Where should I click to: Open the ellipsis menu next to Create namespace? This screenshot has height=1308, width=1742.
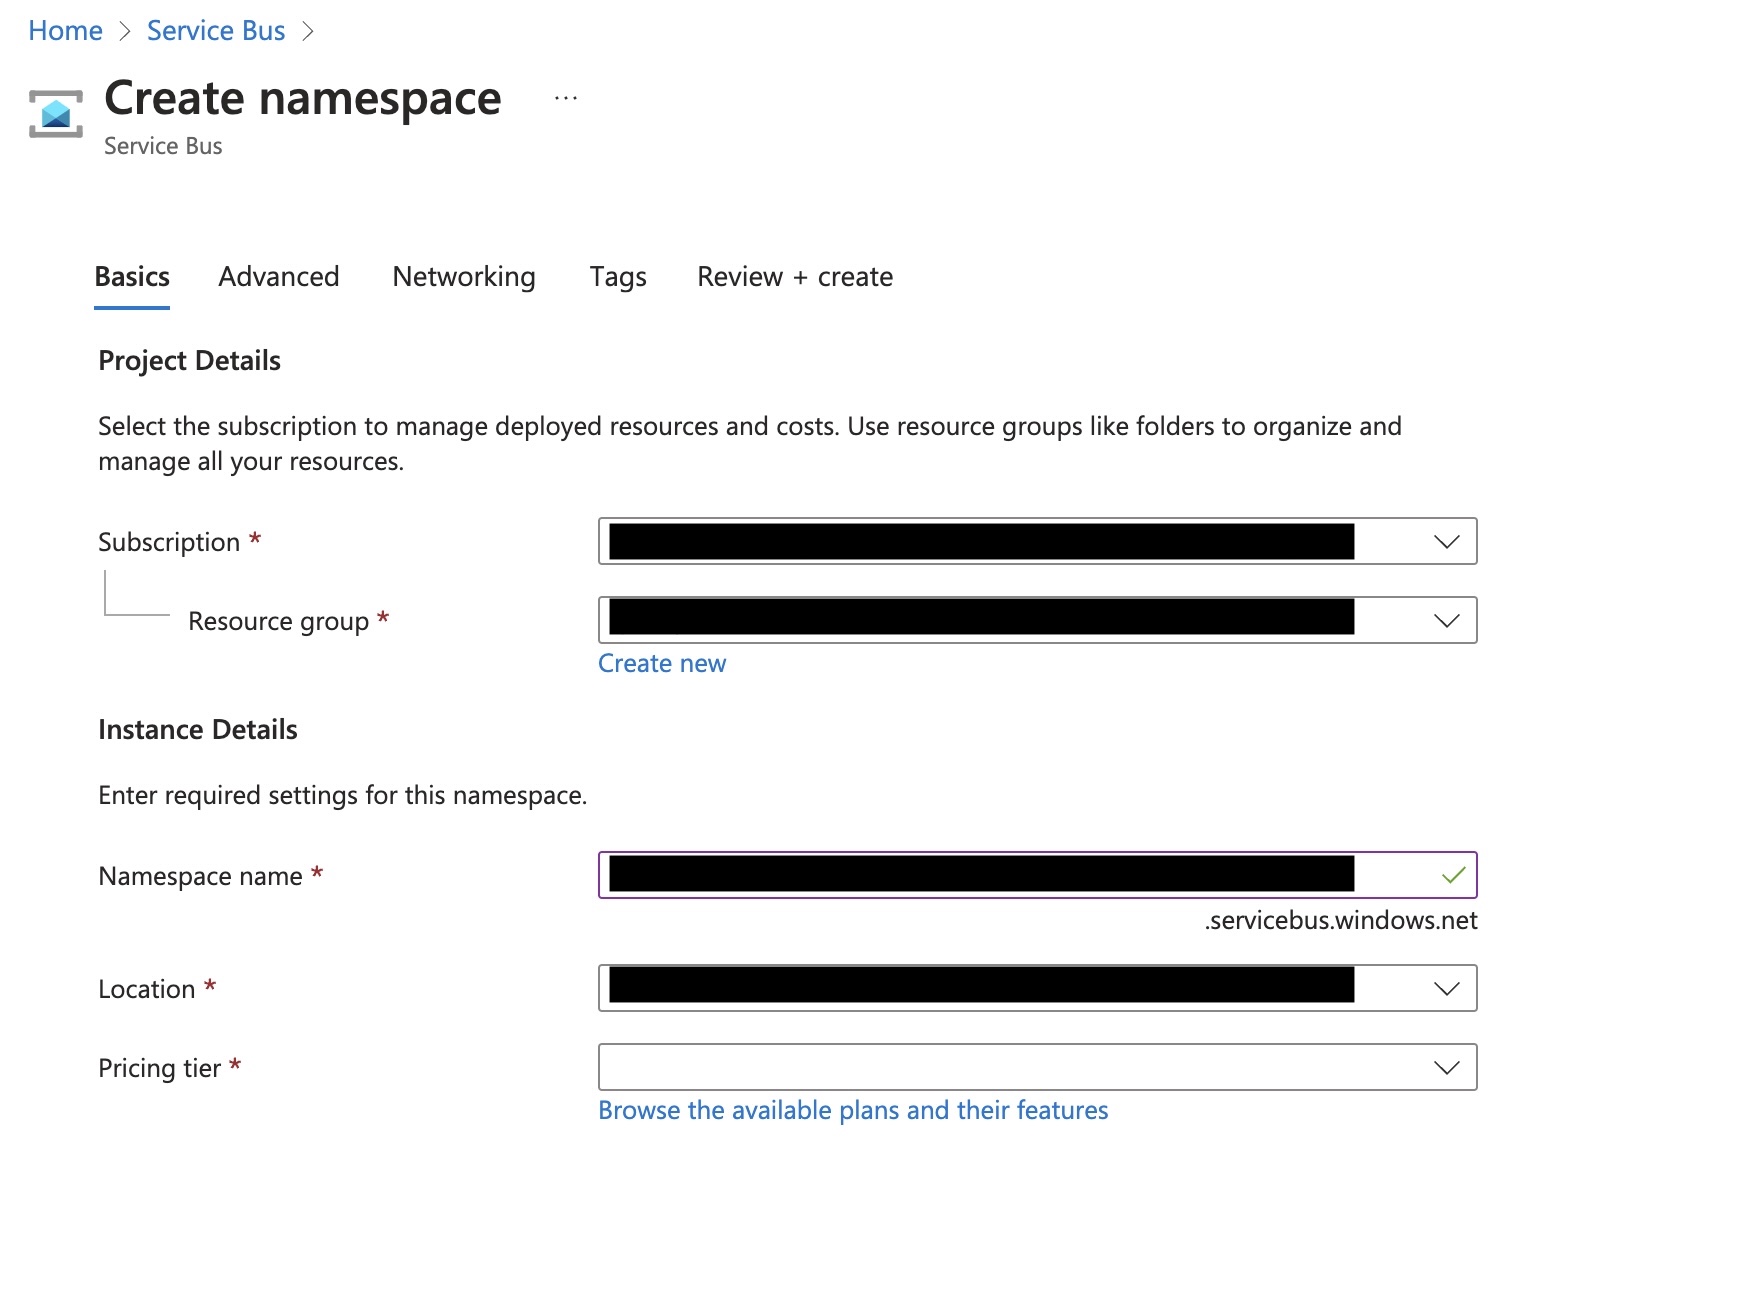(566, 96)
